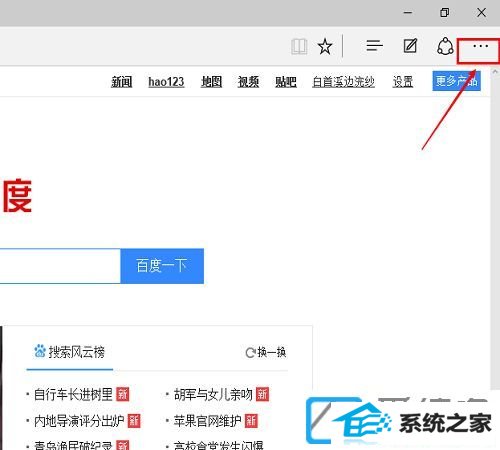Click the 换一换 refresh icon

tap(250, 353)
